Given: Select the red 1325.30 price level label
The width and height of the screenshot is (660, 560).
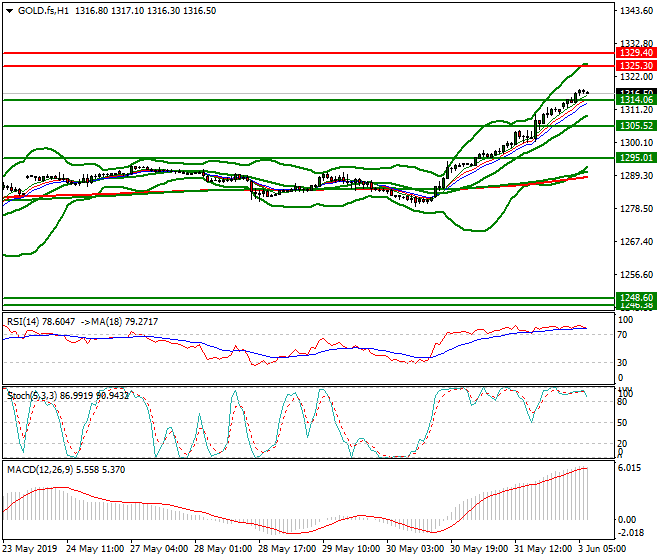Looking at the screenshot, I should coord(636,66).
